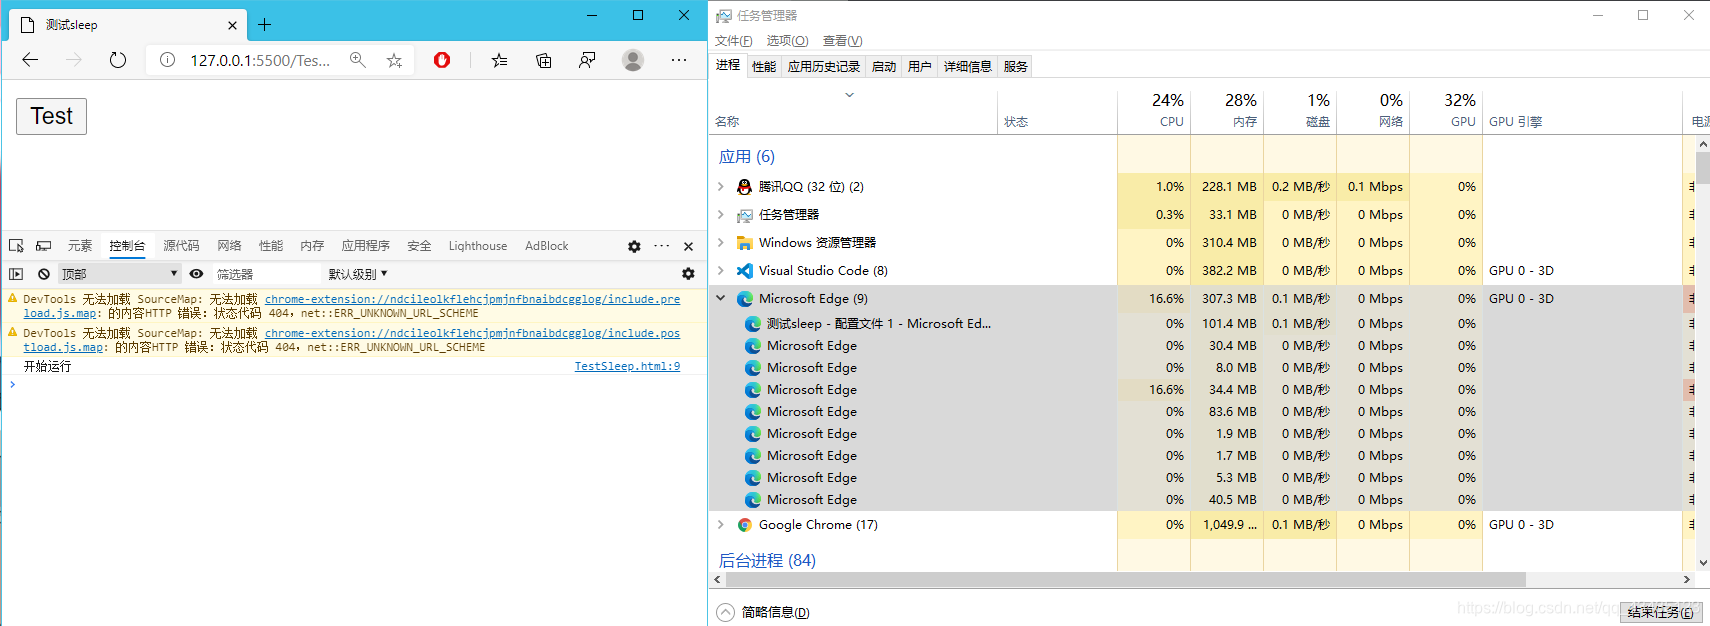
Task: Click the Test button on the page
Action: coord(51,116)
